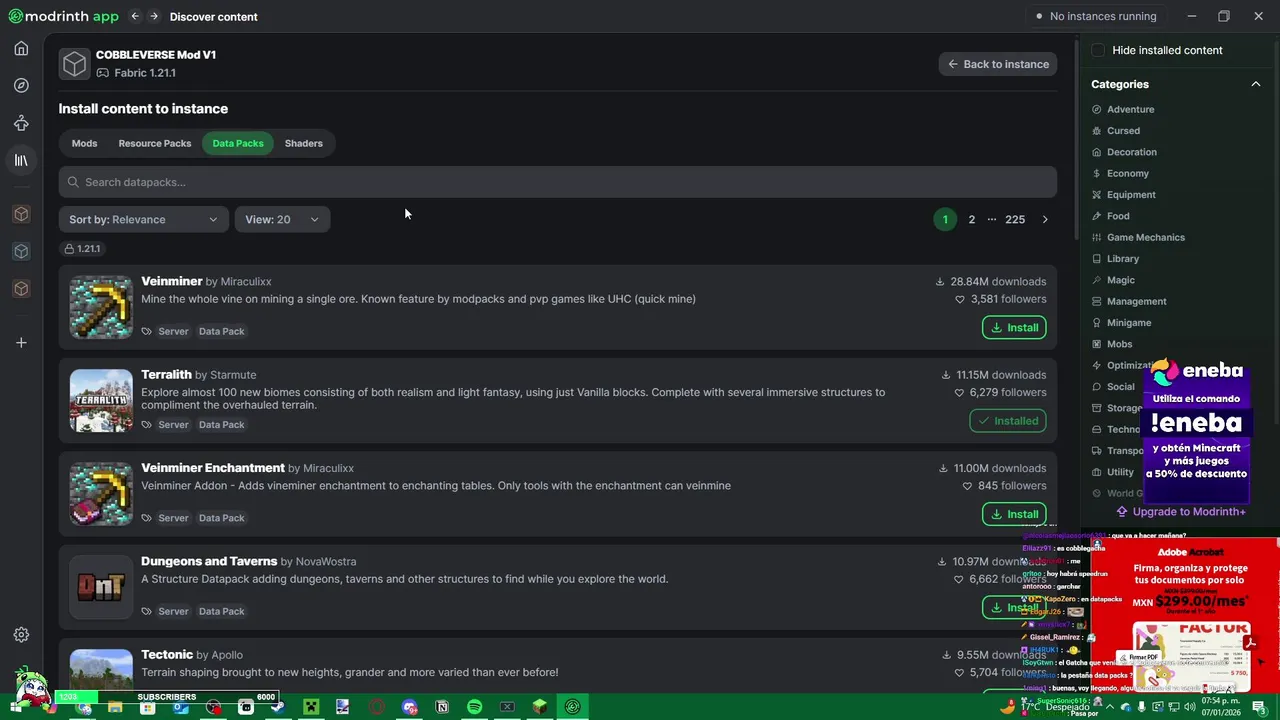Switch to the Resource Packs tab
1280x720 pixels.
point(155,143)
